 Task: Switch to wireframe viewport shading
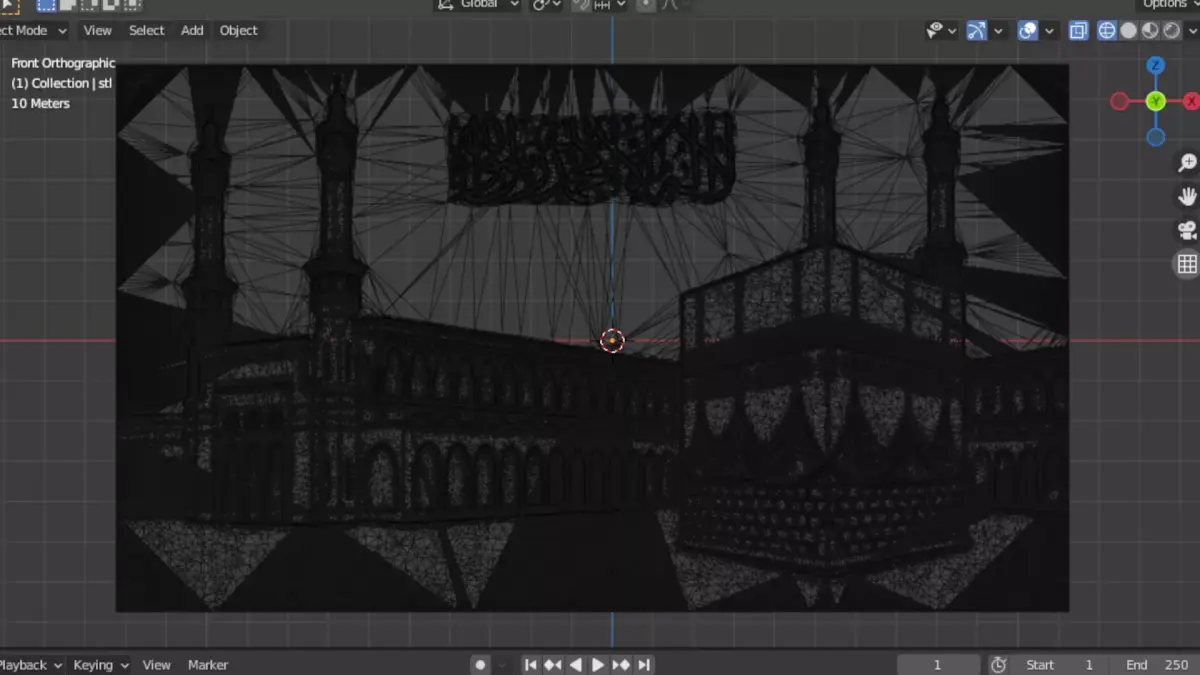[1107, 30]
